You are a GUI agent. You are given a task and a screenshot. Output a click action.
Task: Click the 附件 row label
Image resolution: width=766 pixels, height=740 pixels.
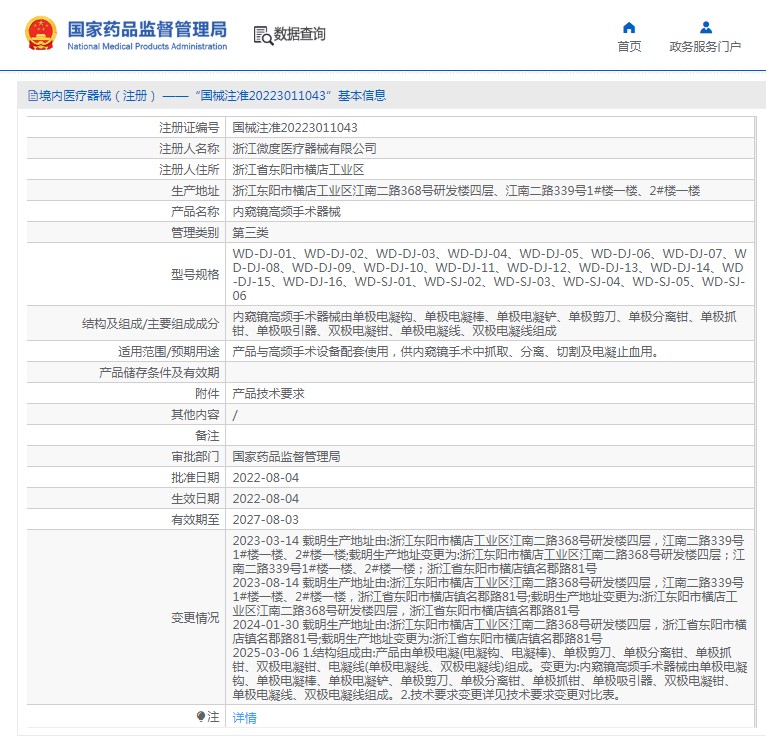(207, 394)
